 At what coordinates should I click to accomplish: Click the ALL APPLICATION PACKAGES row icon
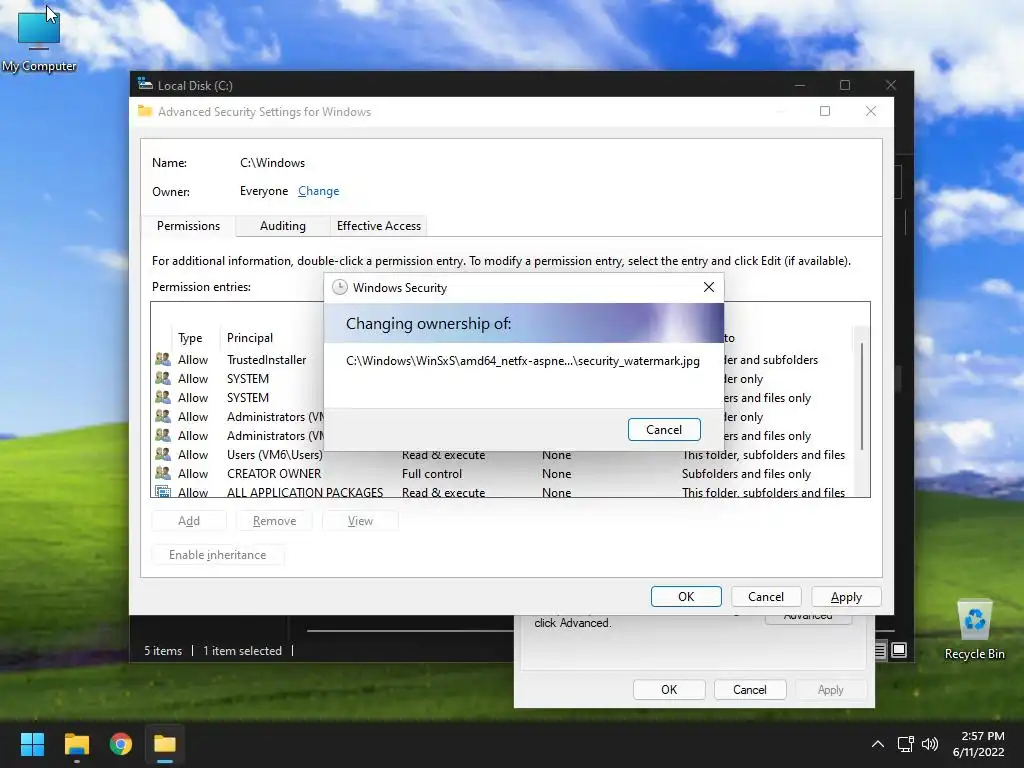point(163,491)
